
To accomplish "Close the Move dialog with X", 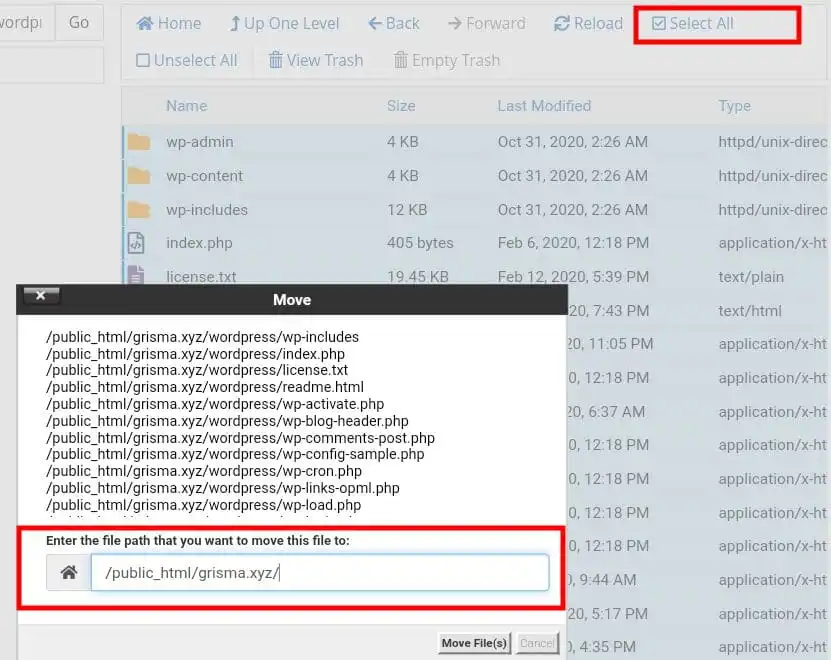I will click(41, 296).
